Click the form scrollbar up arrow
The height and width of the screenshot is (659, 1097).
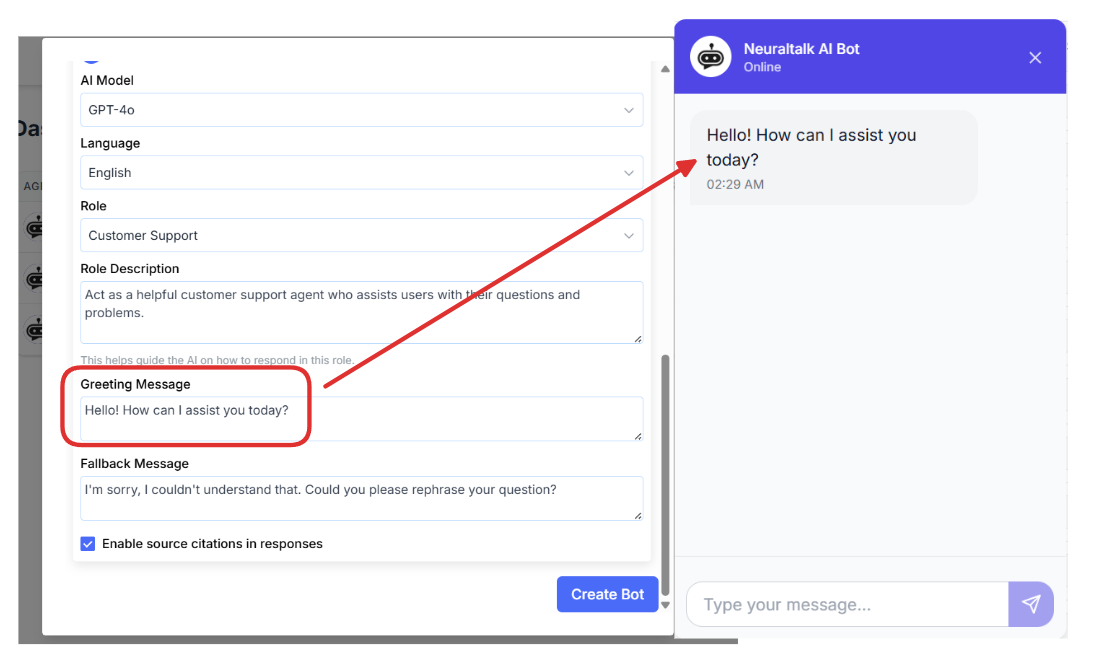click(665, 69)
